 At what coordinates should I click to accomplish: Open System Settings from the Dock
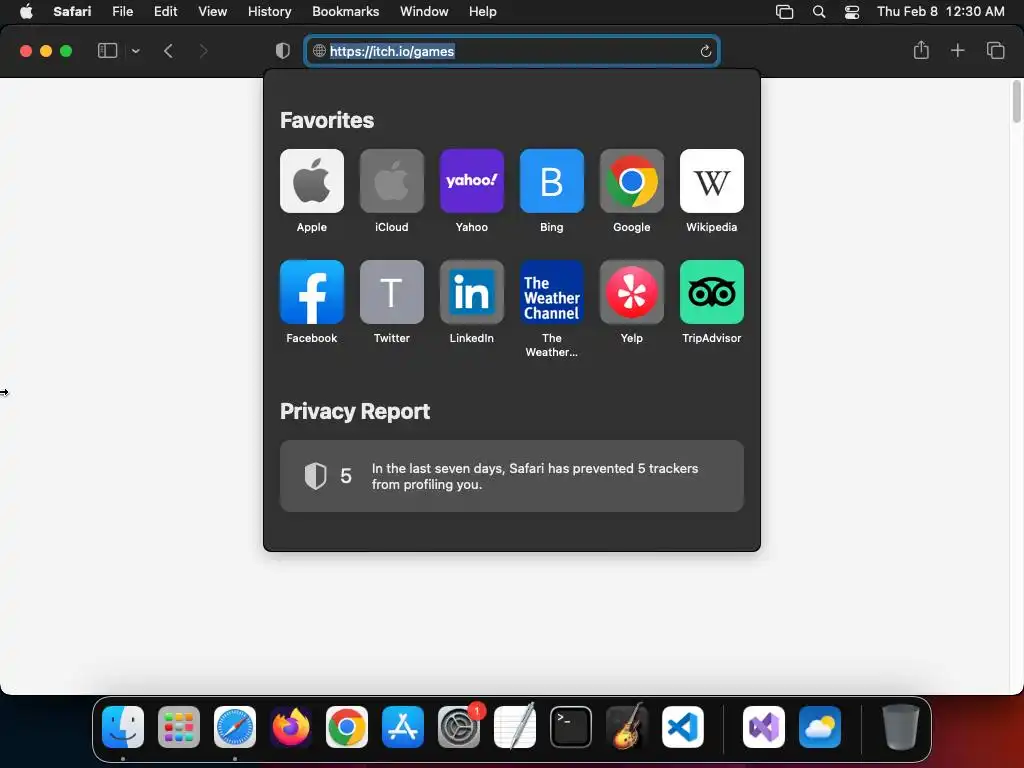point(458,727)
